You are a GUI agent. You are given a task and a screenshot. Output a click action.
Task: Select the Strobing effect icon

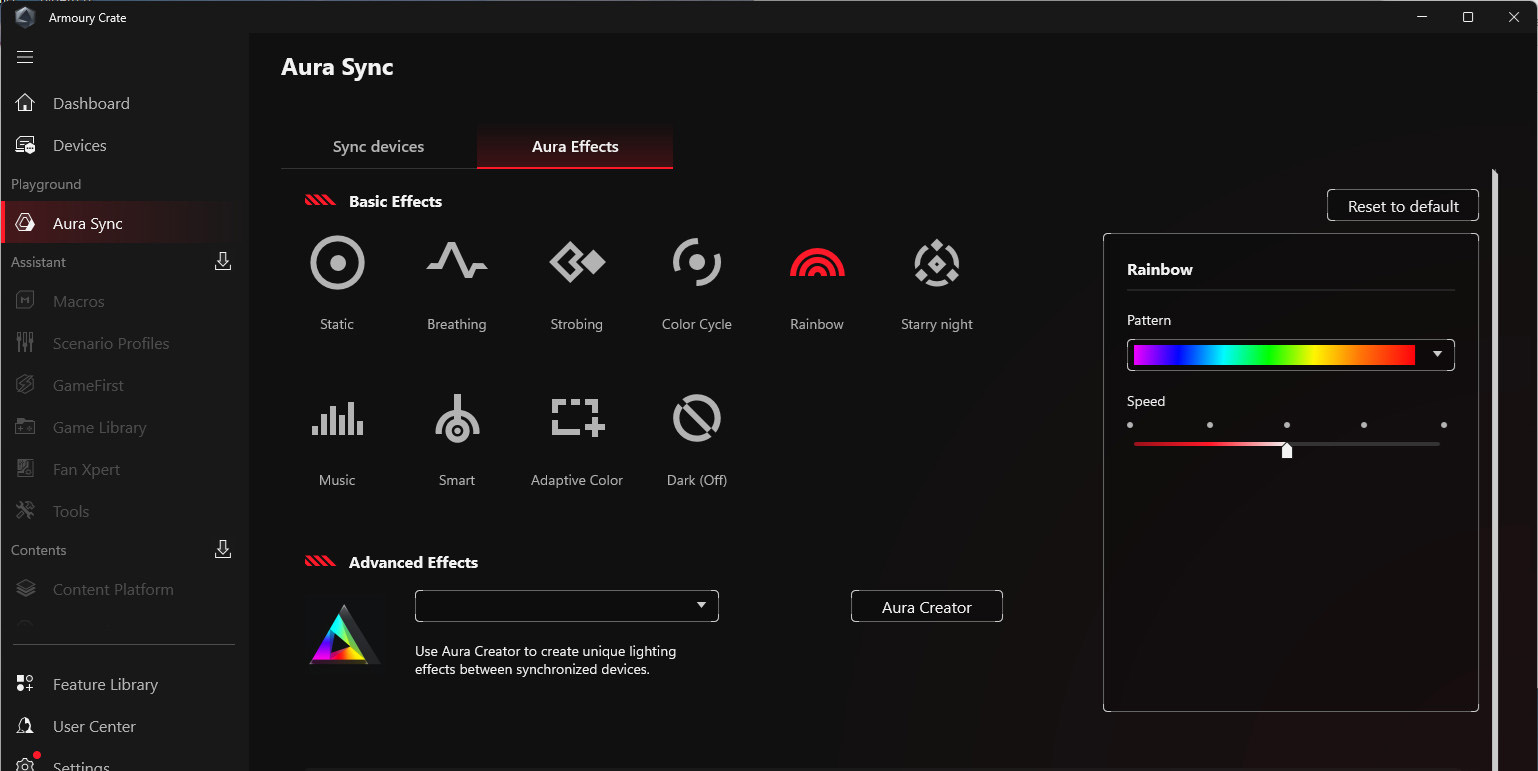(x=577, y=264)
